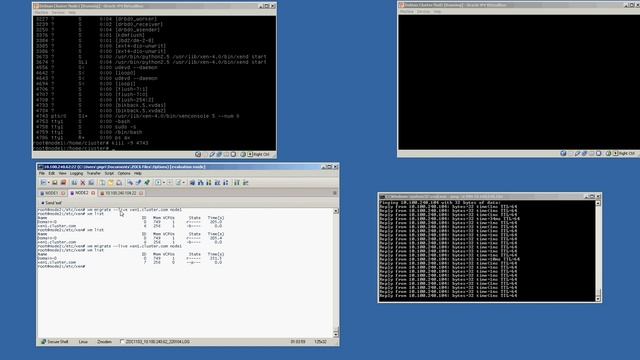Click the green pin icon in ZOC toolbar
This screenshot has width=640, height=360.
[x=147, y=182]
